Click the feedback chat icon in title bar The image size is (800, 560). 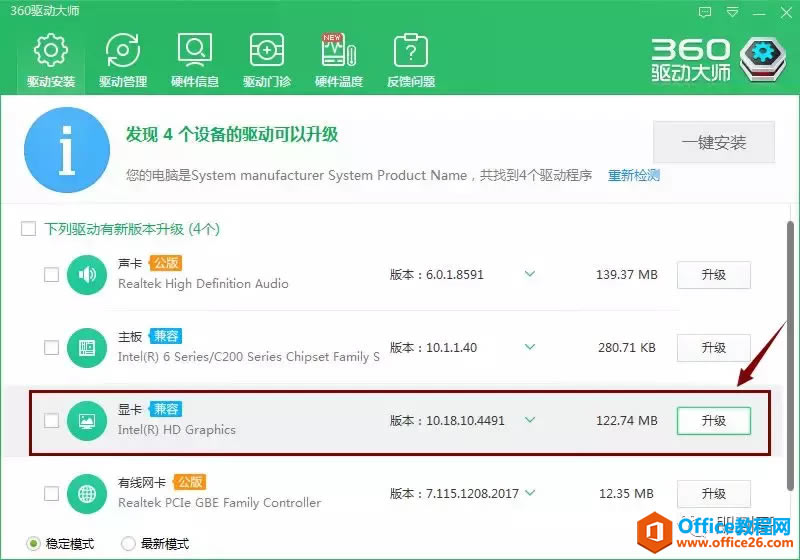[x=705, y=12]
